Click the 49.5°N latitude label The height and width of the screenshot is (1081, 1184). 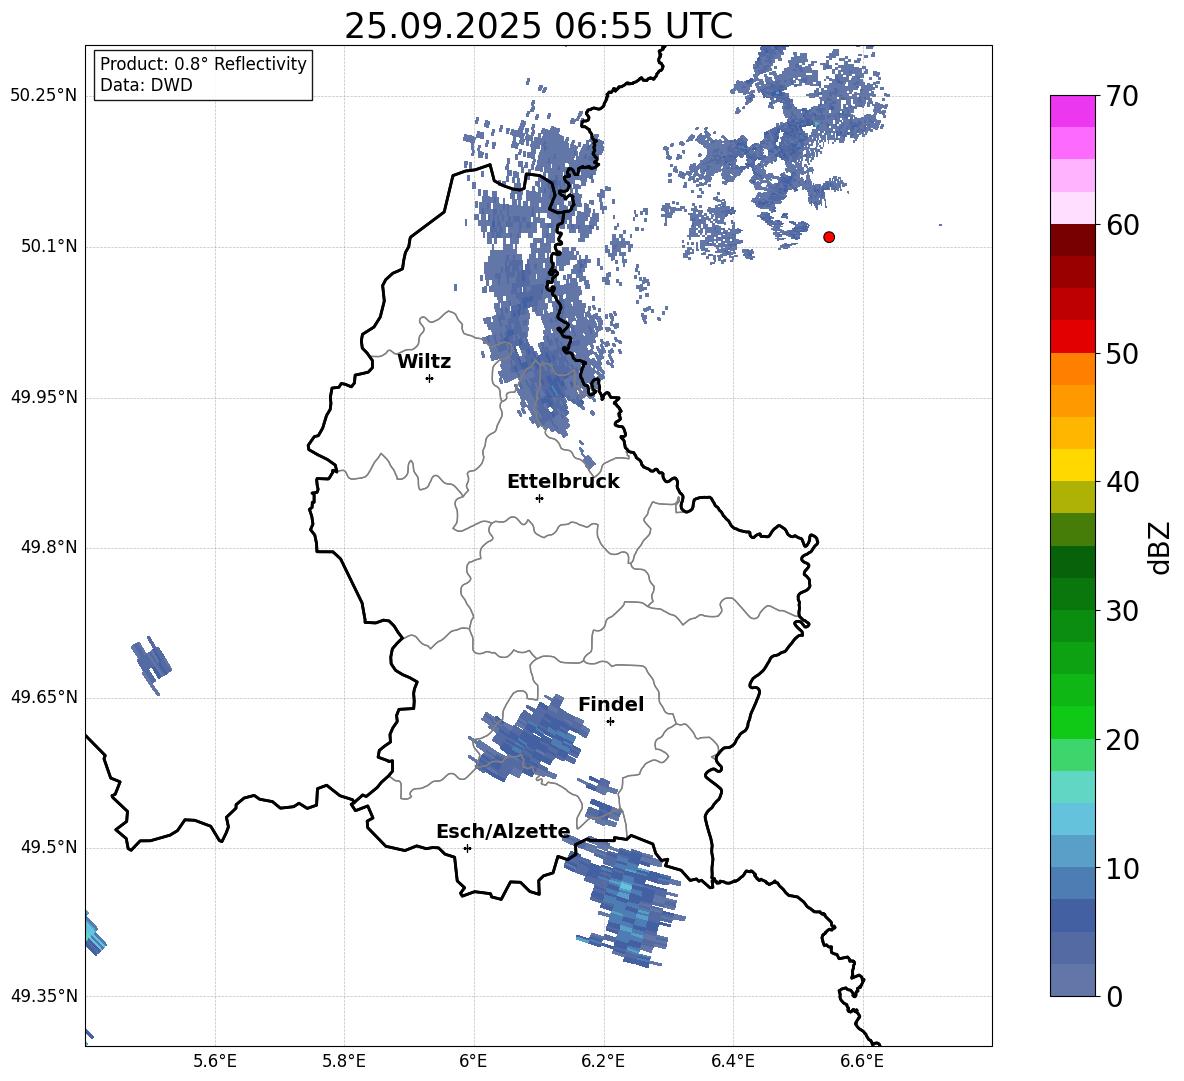coord(49,847)
